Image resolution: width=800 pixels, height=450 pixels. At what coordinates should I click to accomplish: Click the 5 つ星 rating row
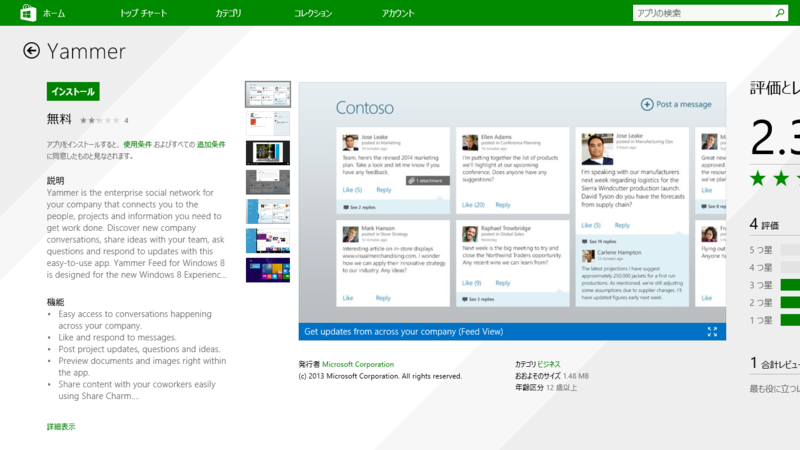pos(774,250)
